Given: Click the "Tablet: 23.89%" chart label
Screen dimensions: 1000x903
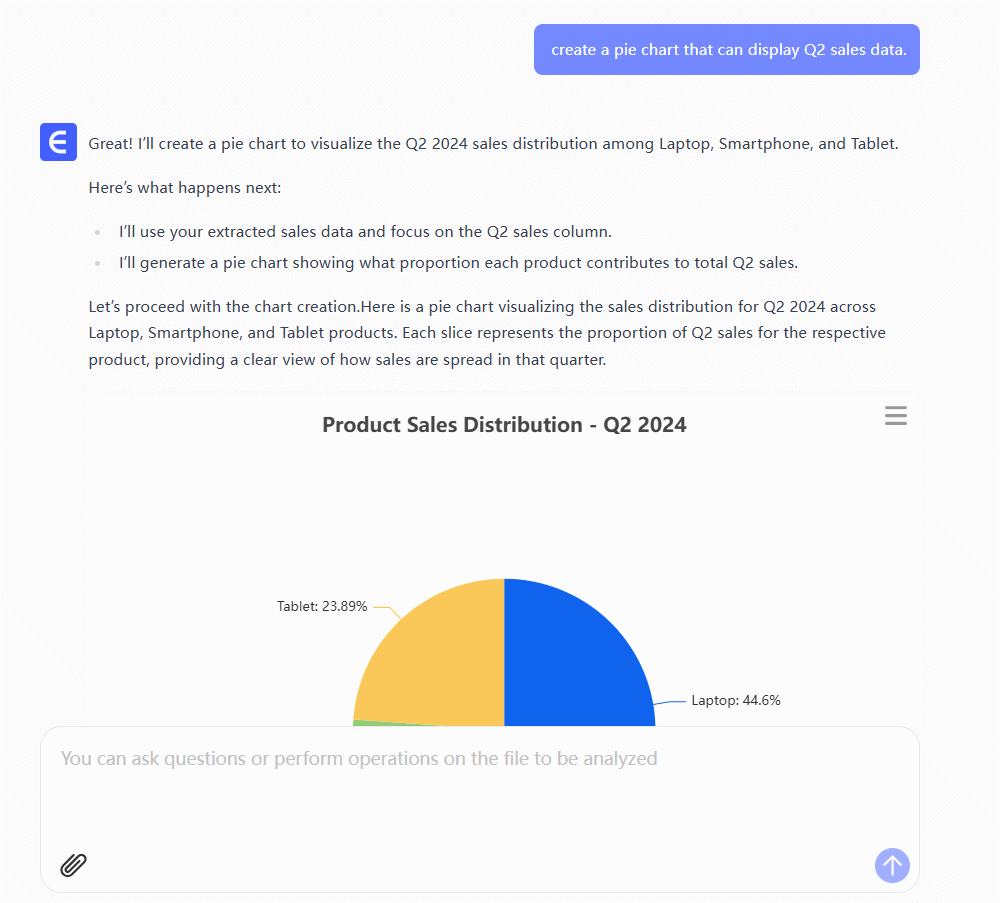Looking at the screenshot, I should click(322, 606).
